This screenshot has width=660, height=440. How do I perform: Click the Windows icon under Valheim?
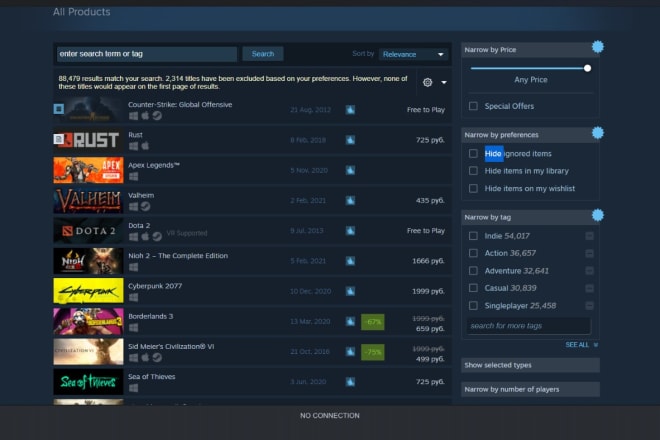tap(133, 206)
